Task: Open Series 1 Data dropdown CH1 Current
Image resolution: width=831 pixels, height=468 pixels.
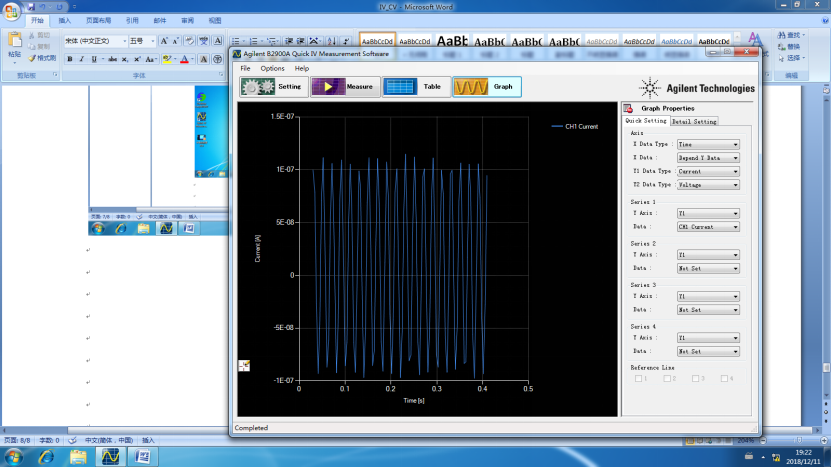Action: click(708, 227)
